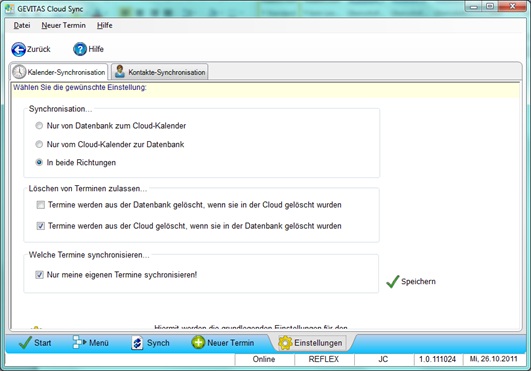The image size is (531, 371).
Task: Click the Synch document icon
Action: 137,343
